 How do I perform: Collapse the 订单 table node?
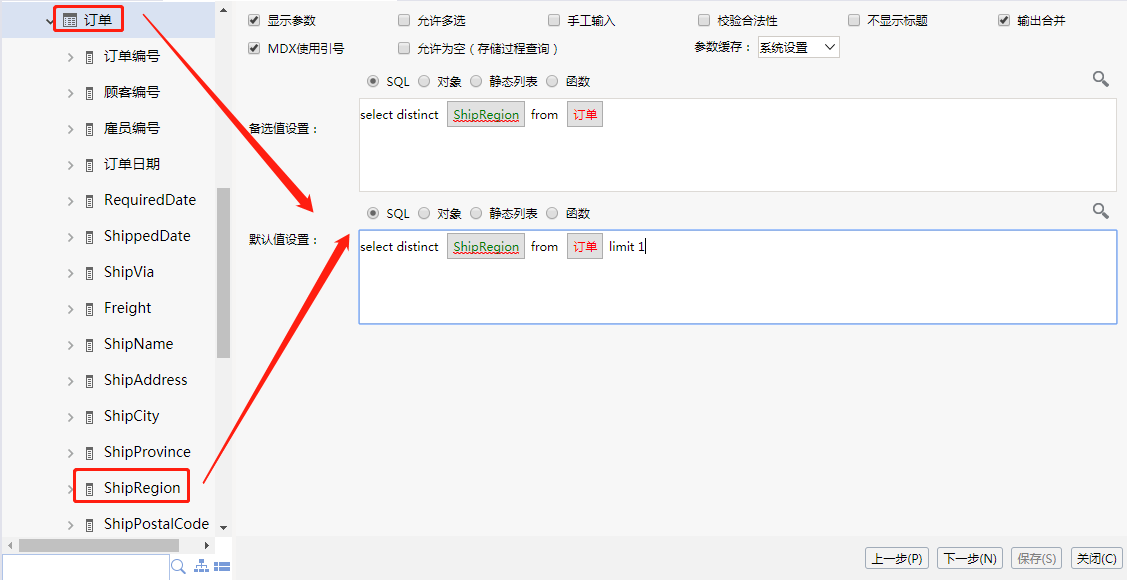(x=50, y=21)
